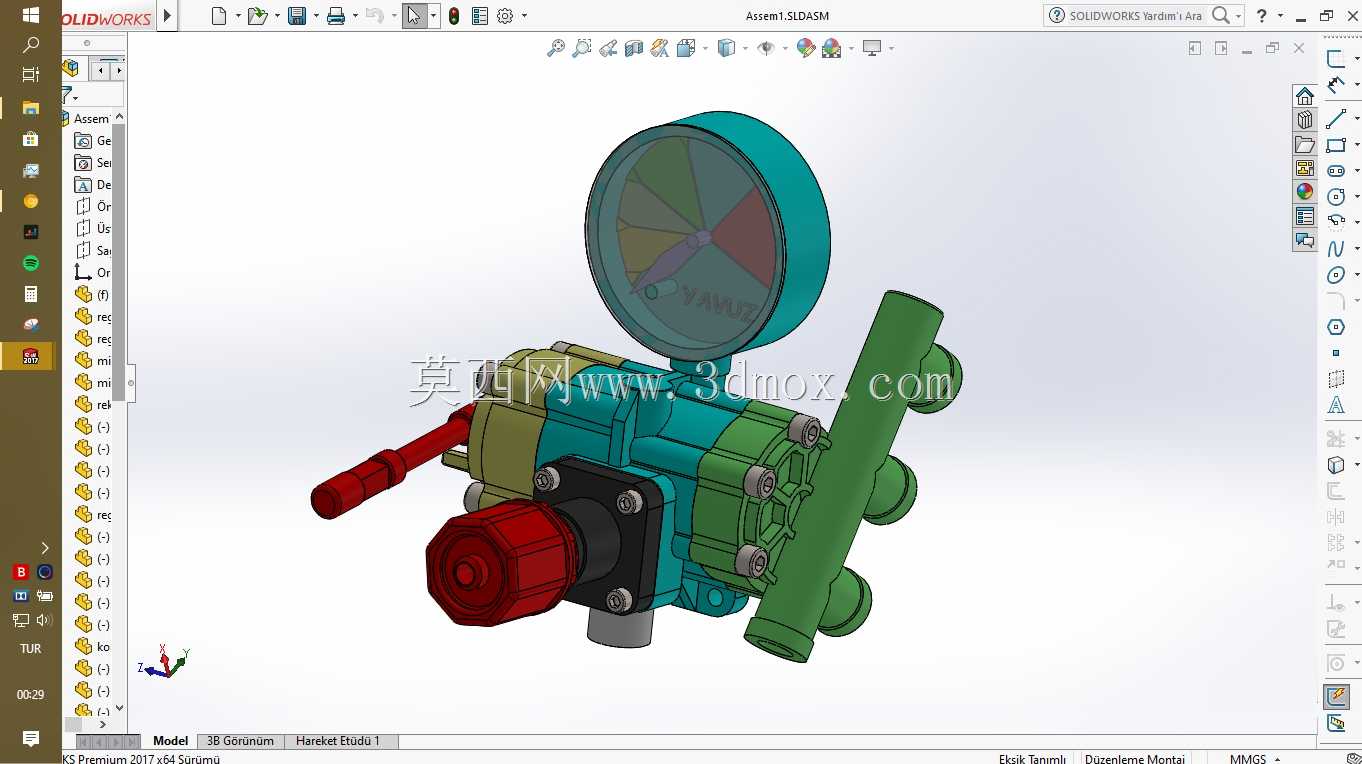Viewport: 1362px width, 764px height.
Task: Click the Zoom to Area icon
Action: pyautogui.click(x=582, y=48)
